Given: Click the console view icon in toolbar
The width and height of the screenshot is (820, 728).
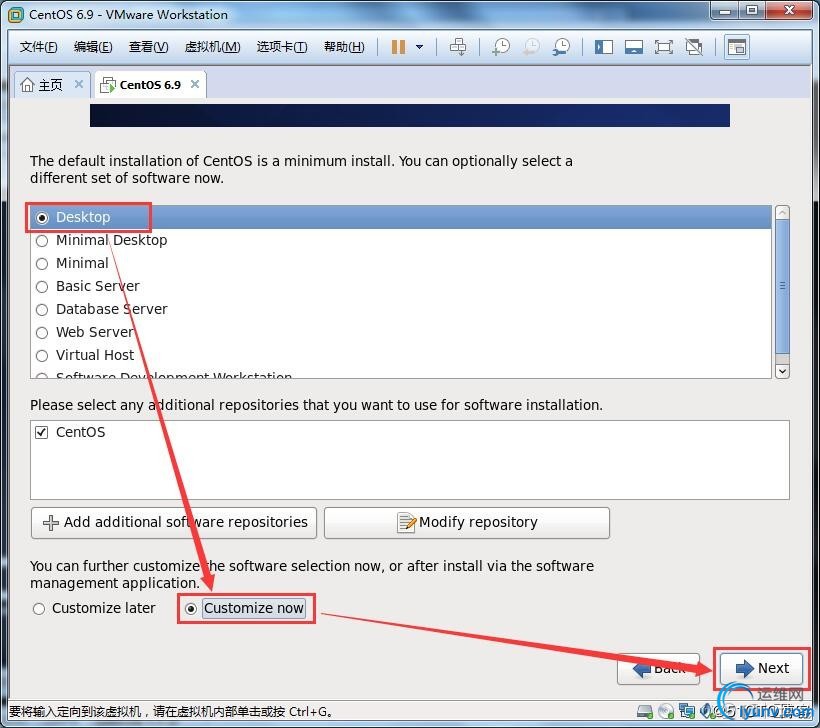Looking at the screenshot, I should [x=737, y=47].
